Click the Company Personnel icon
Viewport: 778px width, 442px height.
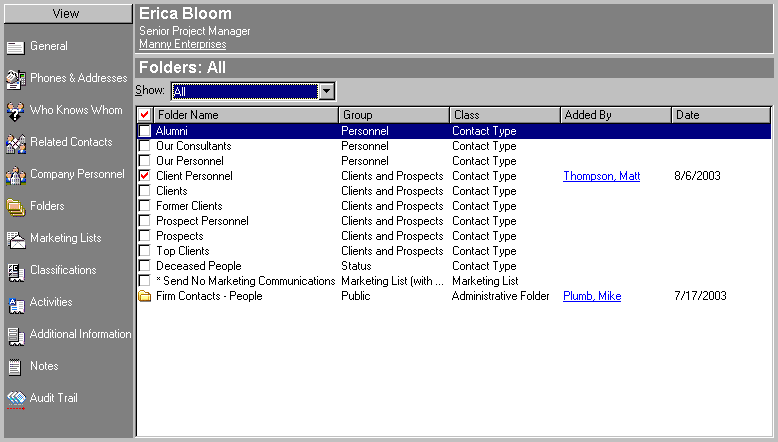(x=15, y=175)
